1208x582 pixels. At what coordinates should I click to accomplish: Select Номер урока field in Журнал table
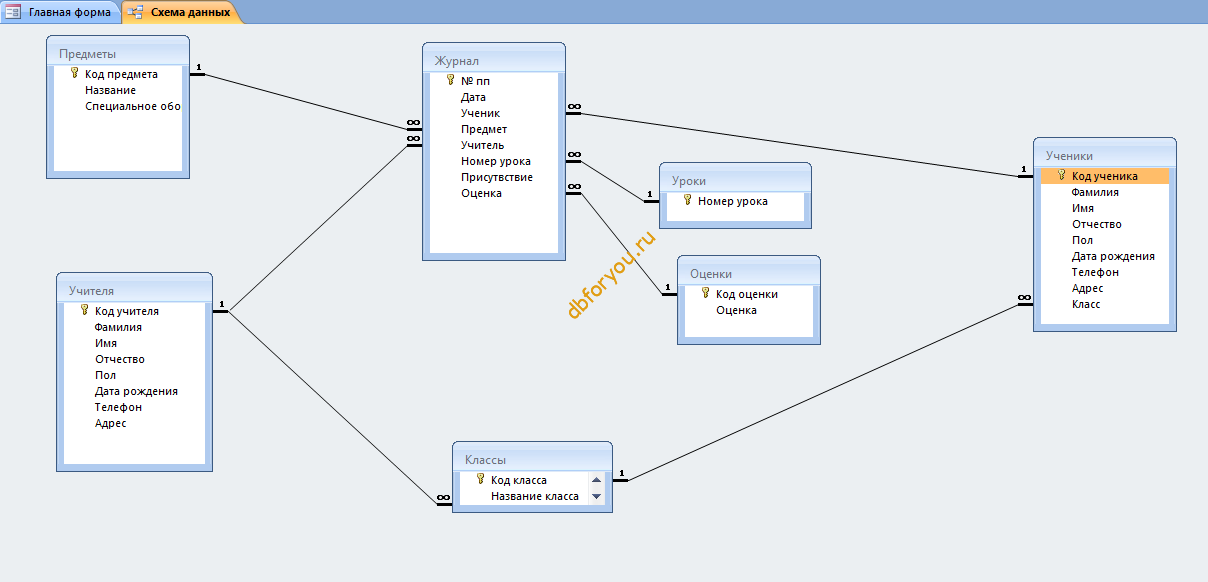494,161
